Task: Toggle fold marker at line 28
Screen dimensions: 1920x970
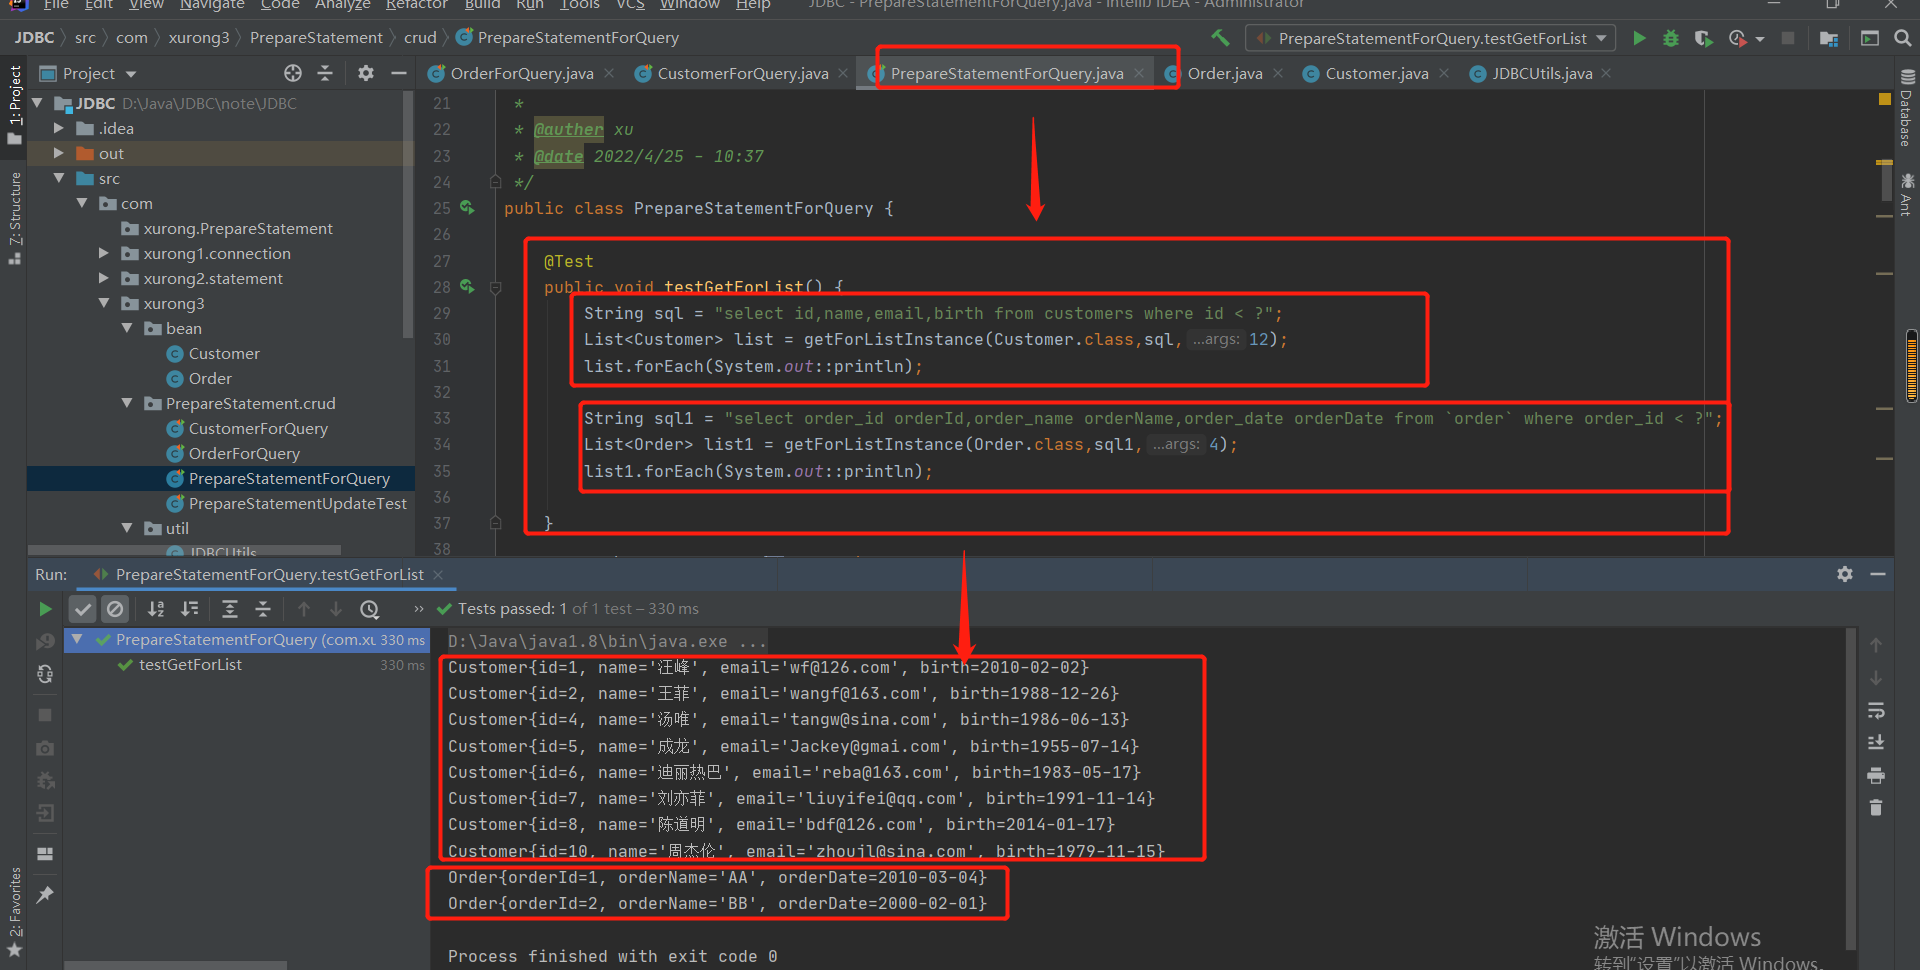Action: pyautogui.click(x=495, y=287)
